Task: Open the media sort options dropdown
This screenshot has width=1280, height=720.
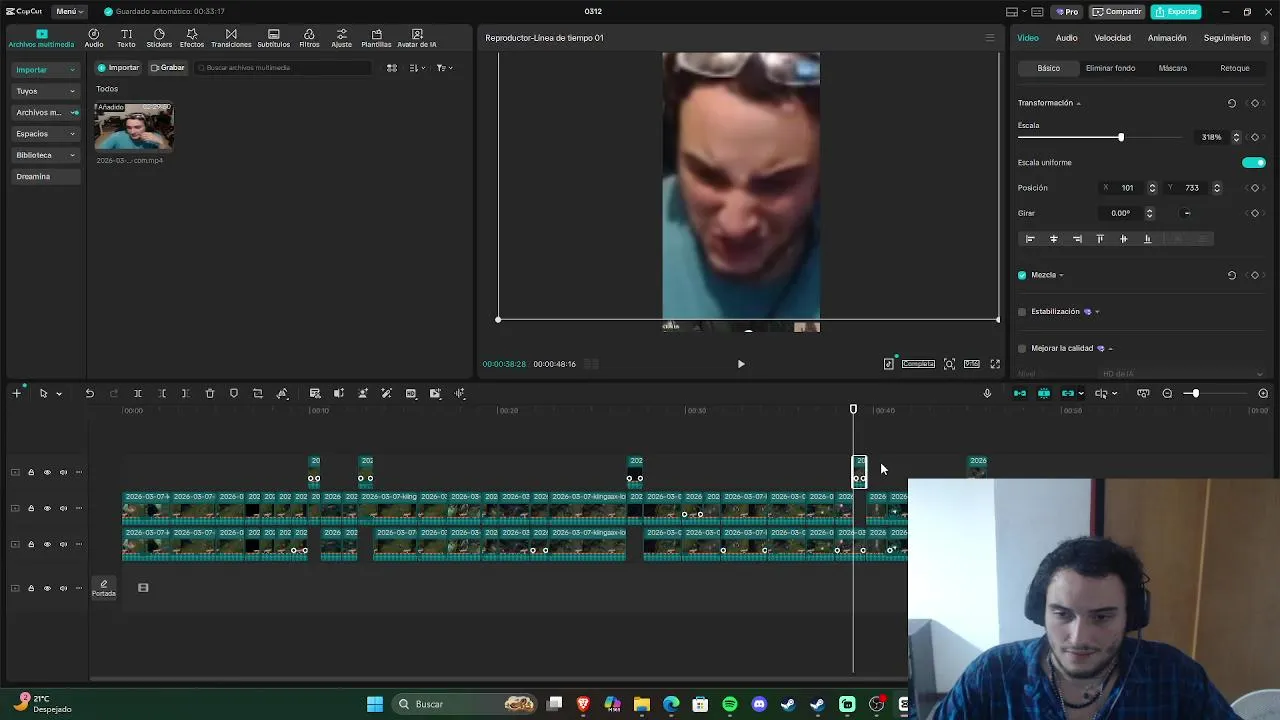Action: 417,68
